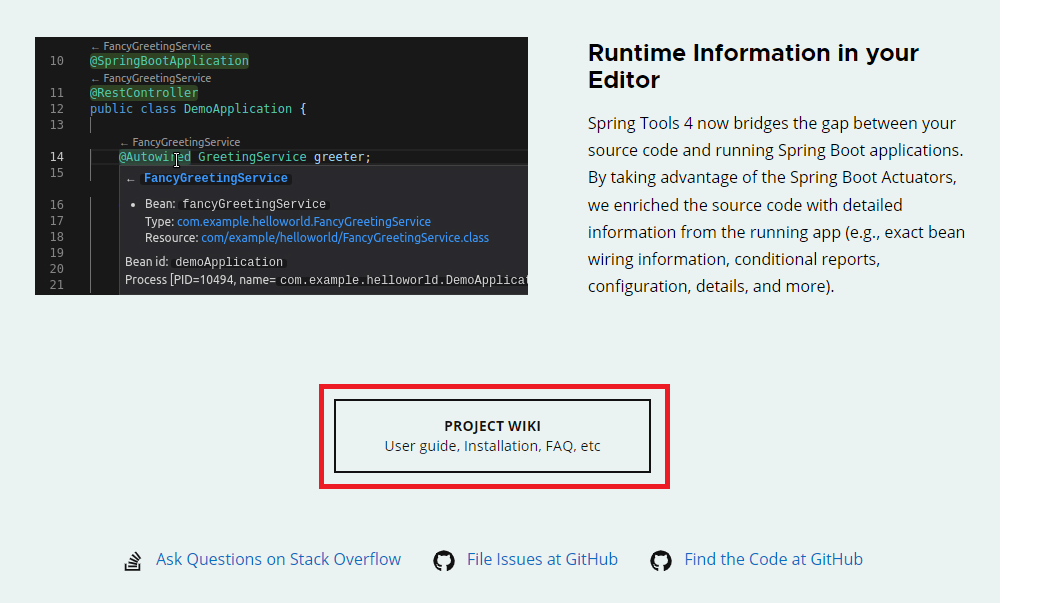Click File Issues at GitHub link

point(542,560)
